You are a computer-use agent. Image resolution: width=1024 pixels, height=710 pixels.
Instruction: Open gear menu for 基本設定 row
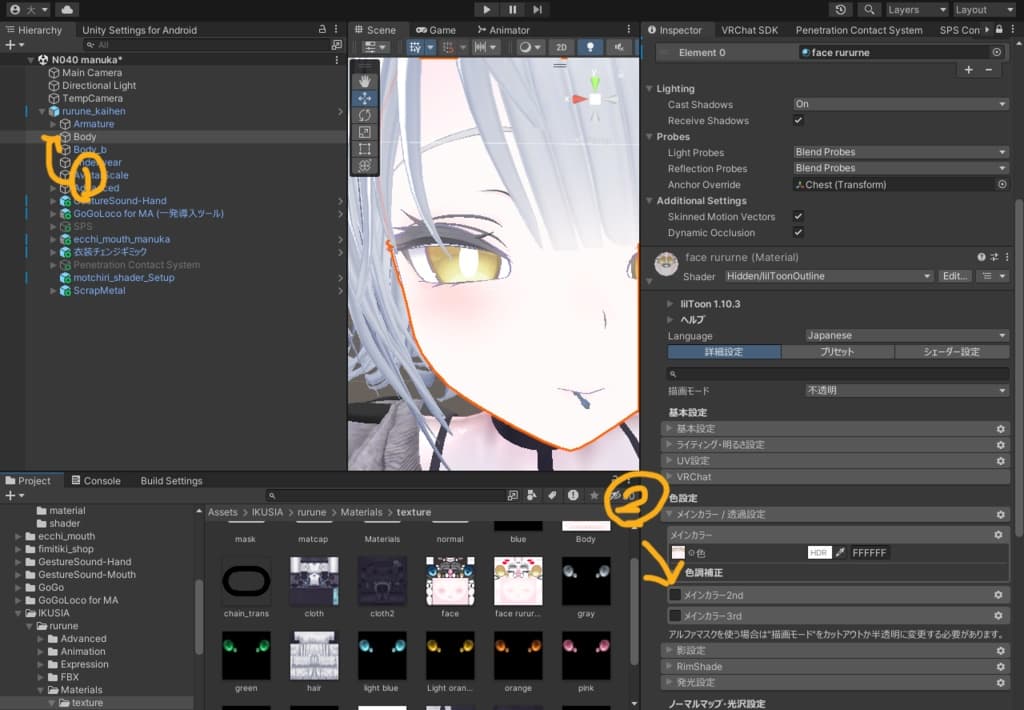click(1000, 429)
